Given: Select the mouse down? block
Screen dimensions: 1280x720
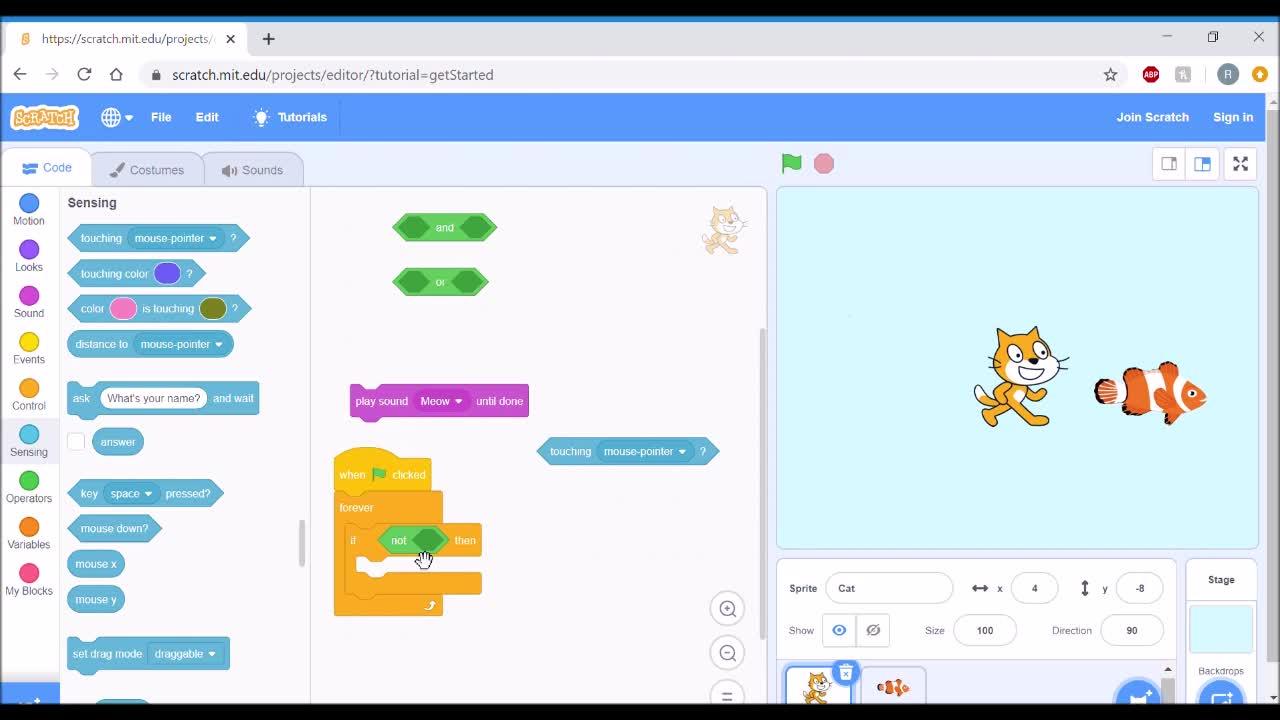Looking at the screenshot, I should pos(114,528).
